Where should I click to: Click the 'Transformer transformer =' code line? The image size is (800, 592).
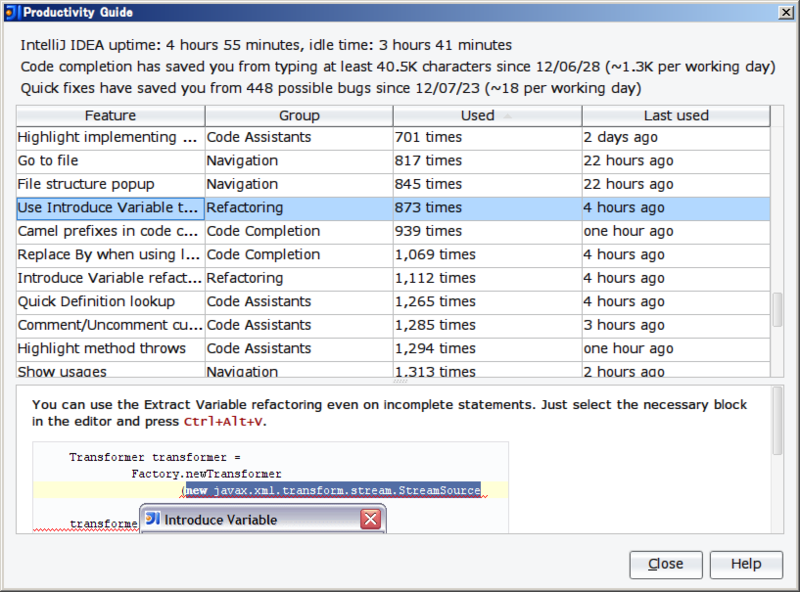pos(155,457)
